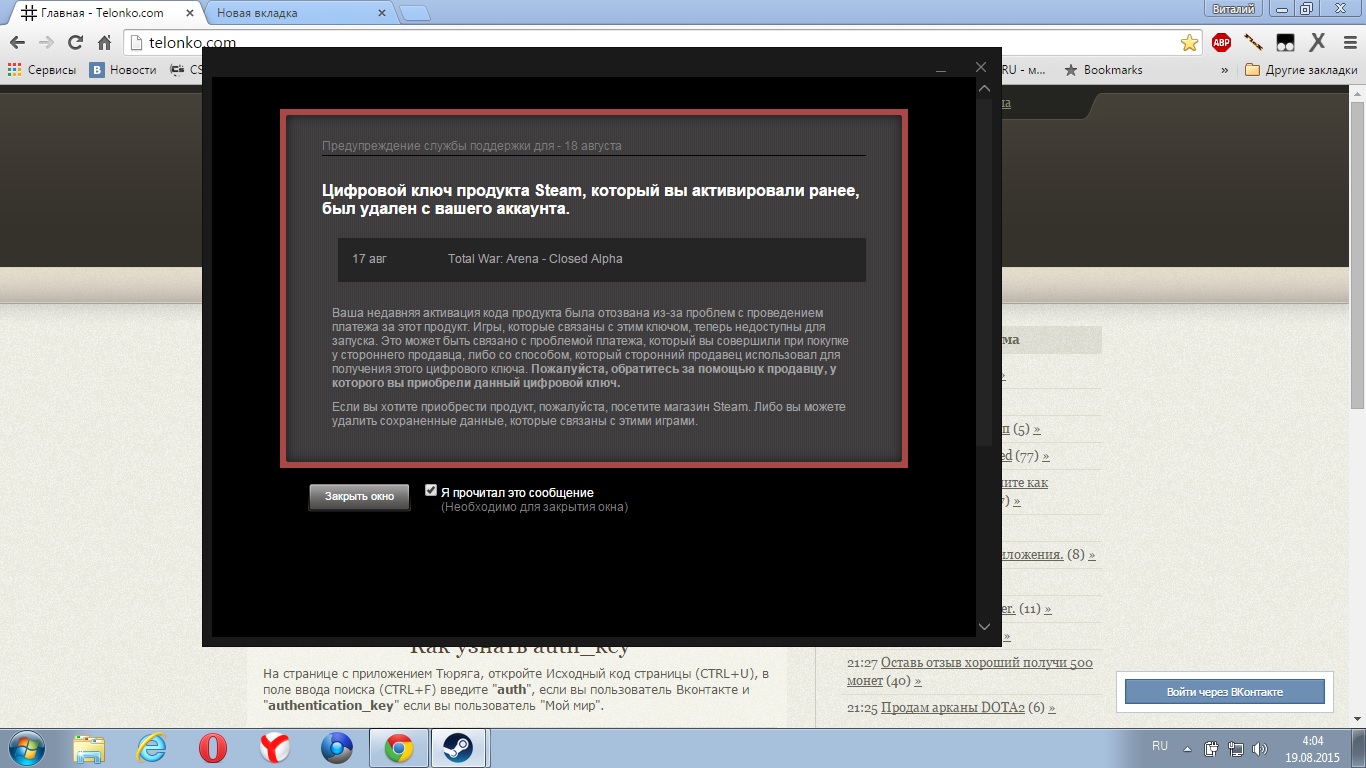Show hidden system tray icons
The image size is (1366, 768).
1188,748
